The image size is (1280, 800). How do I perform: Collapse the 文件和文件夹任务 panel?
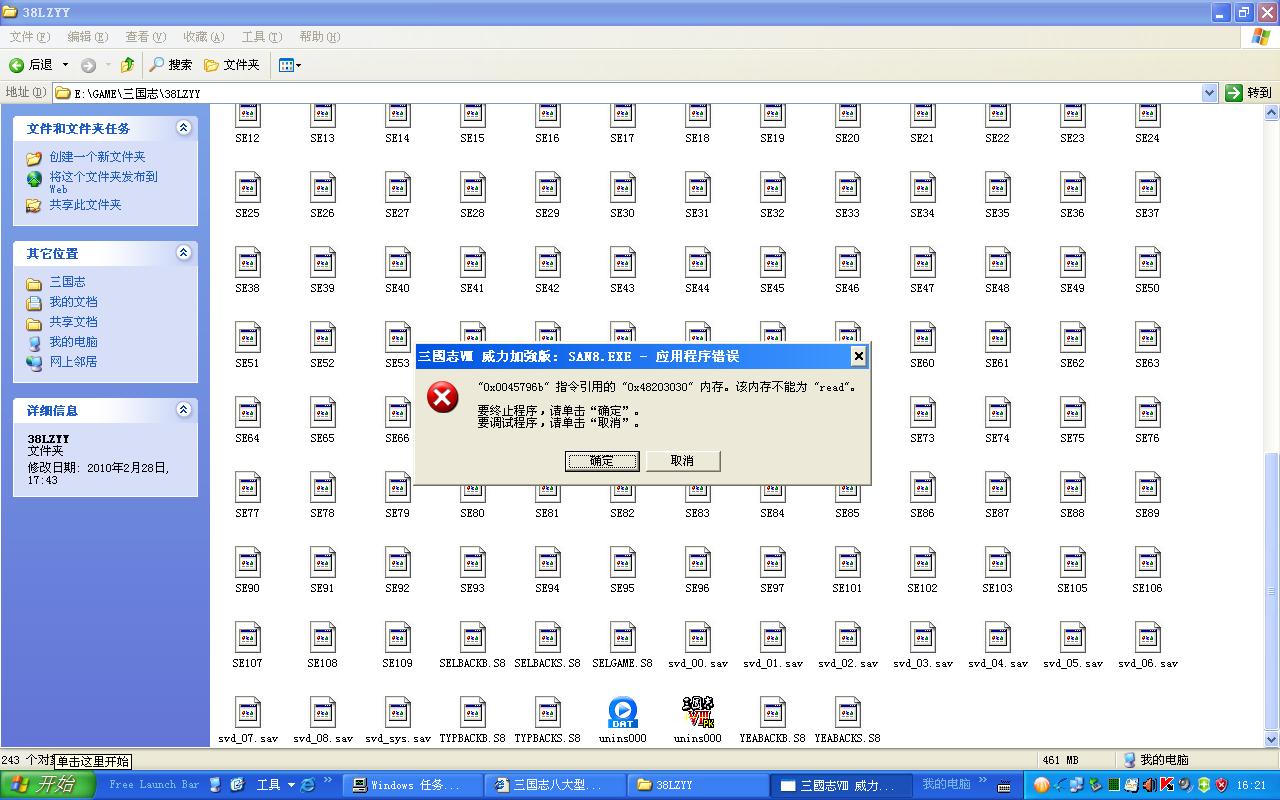coord(183,128)
